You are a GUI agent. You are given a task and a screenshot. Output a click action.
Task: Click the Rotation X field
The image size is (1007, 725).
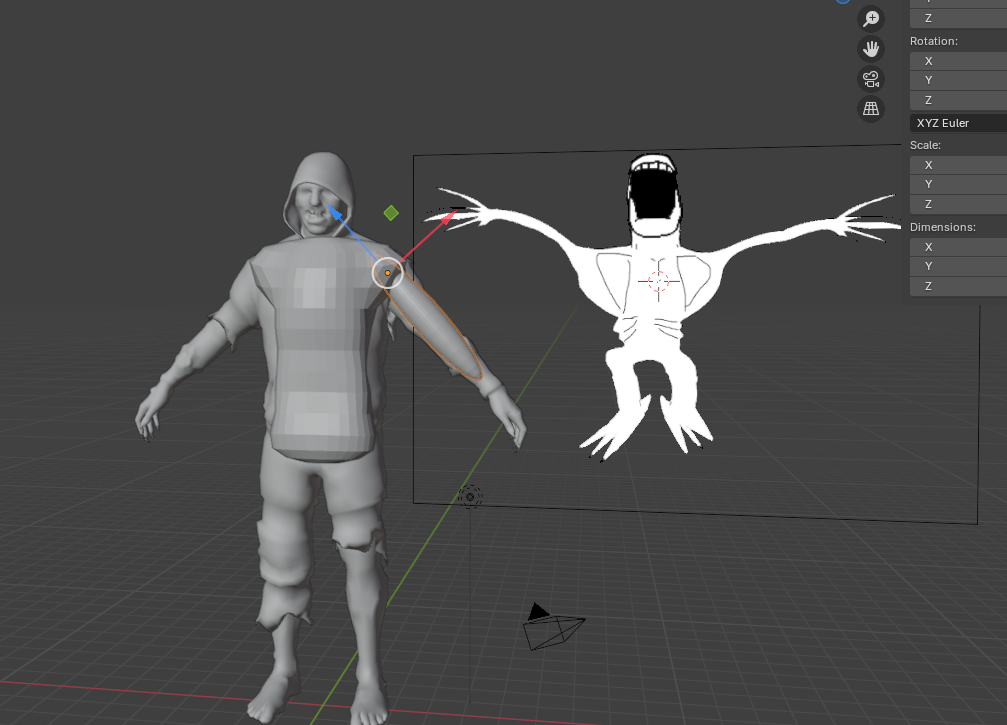tap(957, 61)
